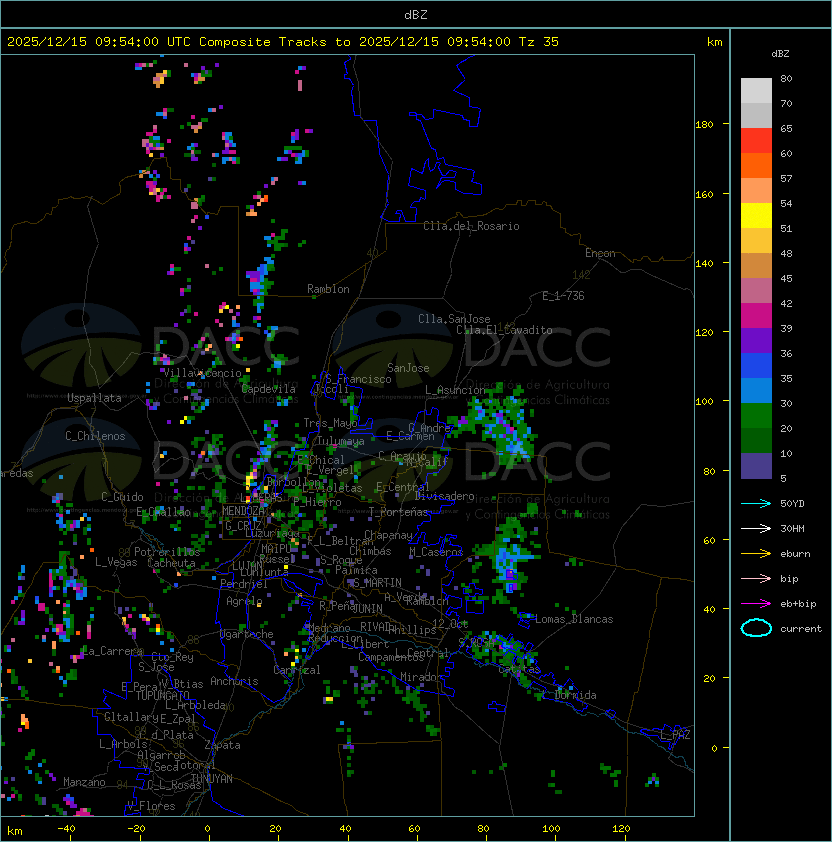Click the 'M_Caseros' map label

coord(436,551)
